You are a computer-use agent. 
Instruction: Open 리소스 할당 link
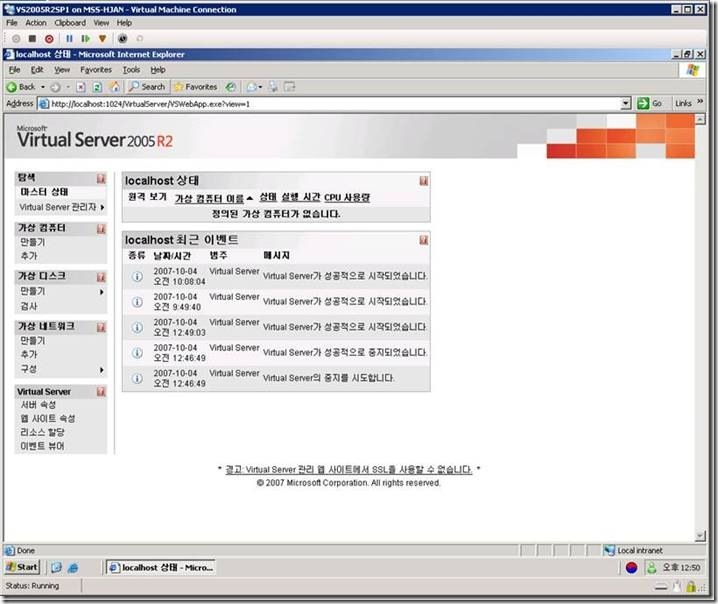pos(42,432)
